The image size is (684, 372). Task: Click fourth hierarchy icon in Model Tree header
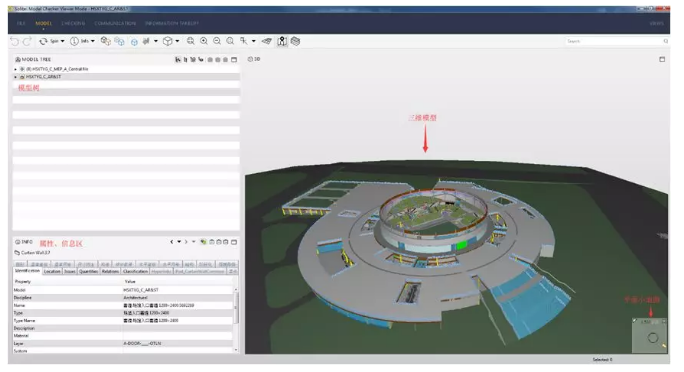pyautogui.click(x=201, y=59)
